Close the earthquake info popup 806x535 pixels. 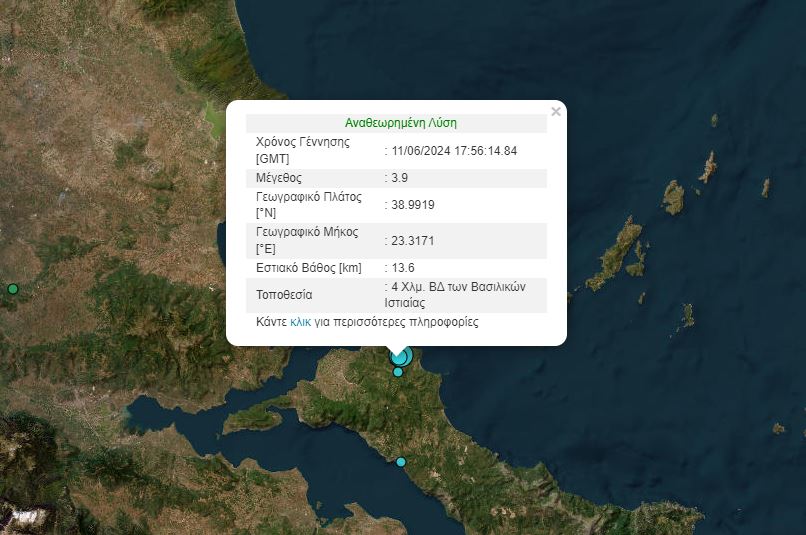pos(556,112)
